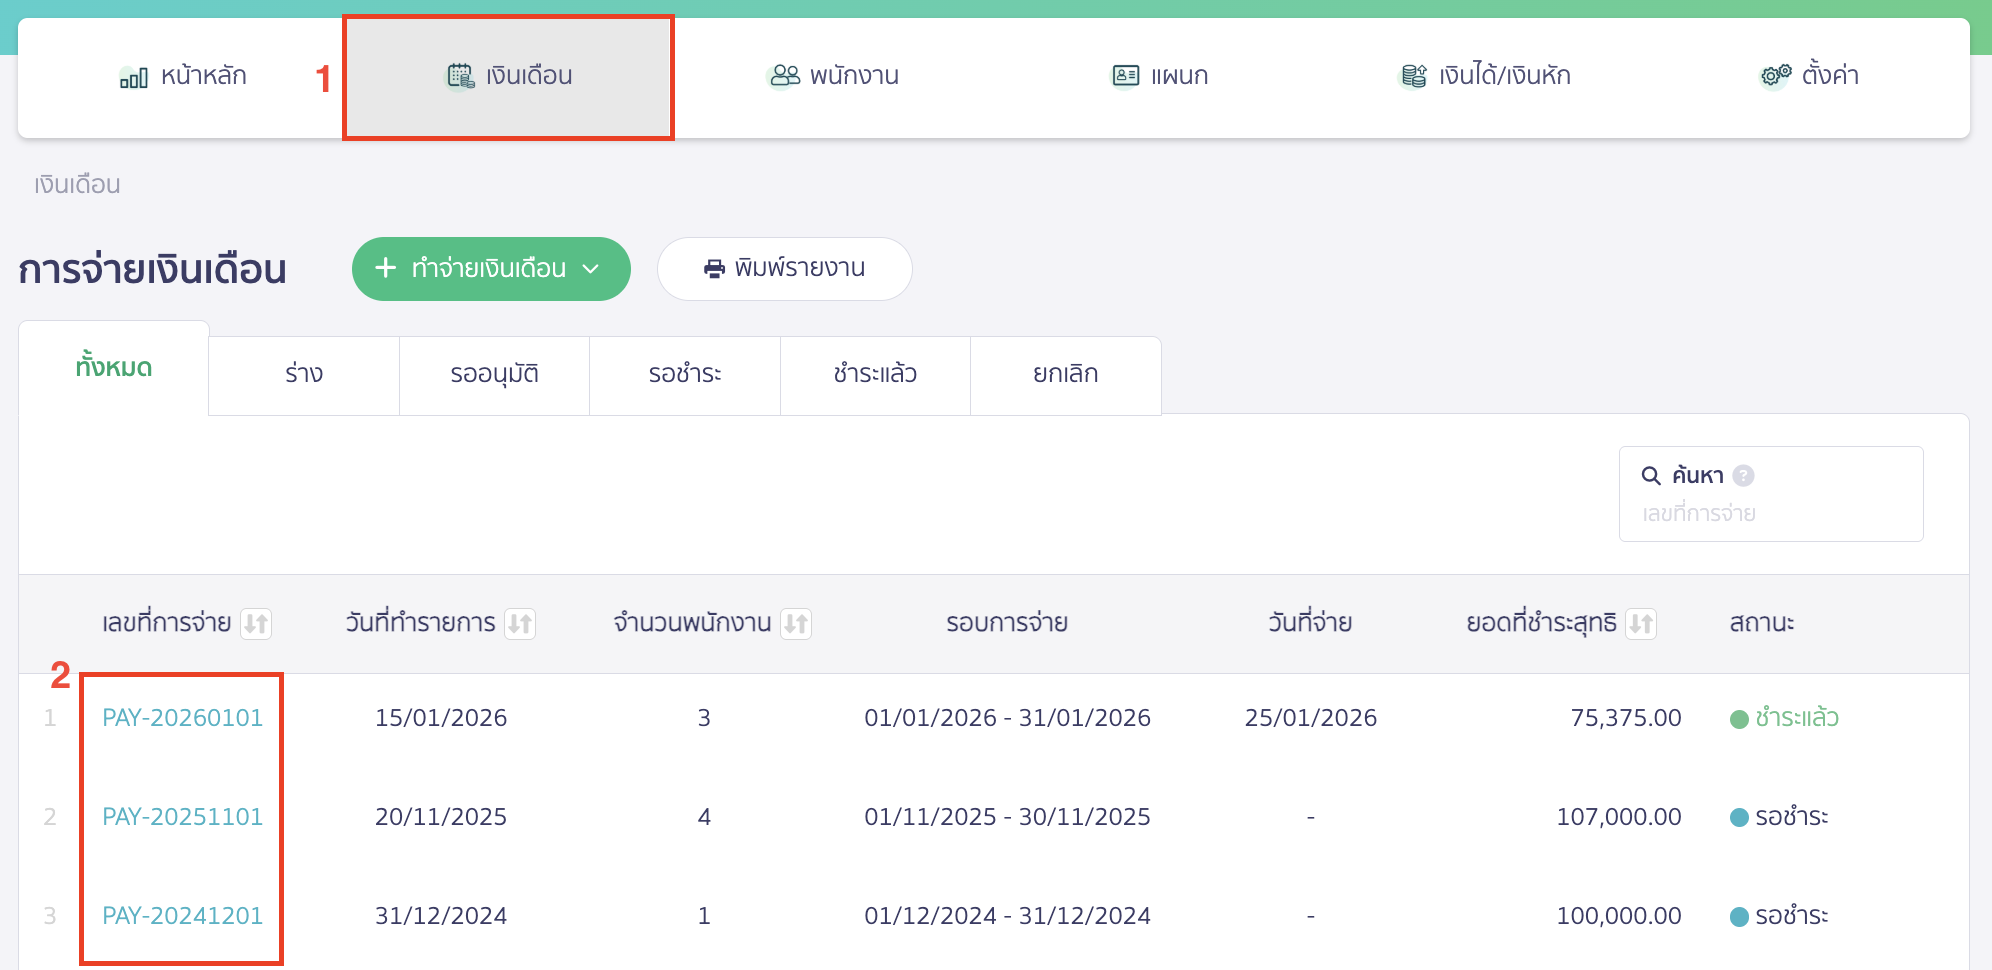Click the ID card icon for แผนก

point(1125,75)
